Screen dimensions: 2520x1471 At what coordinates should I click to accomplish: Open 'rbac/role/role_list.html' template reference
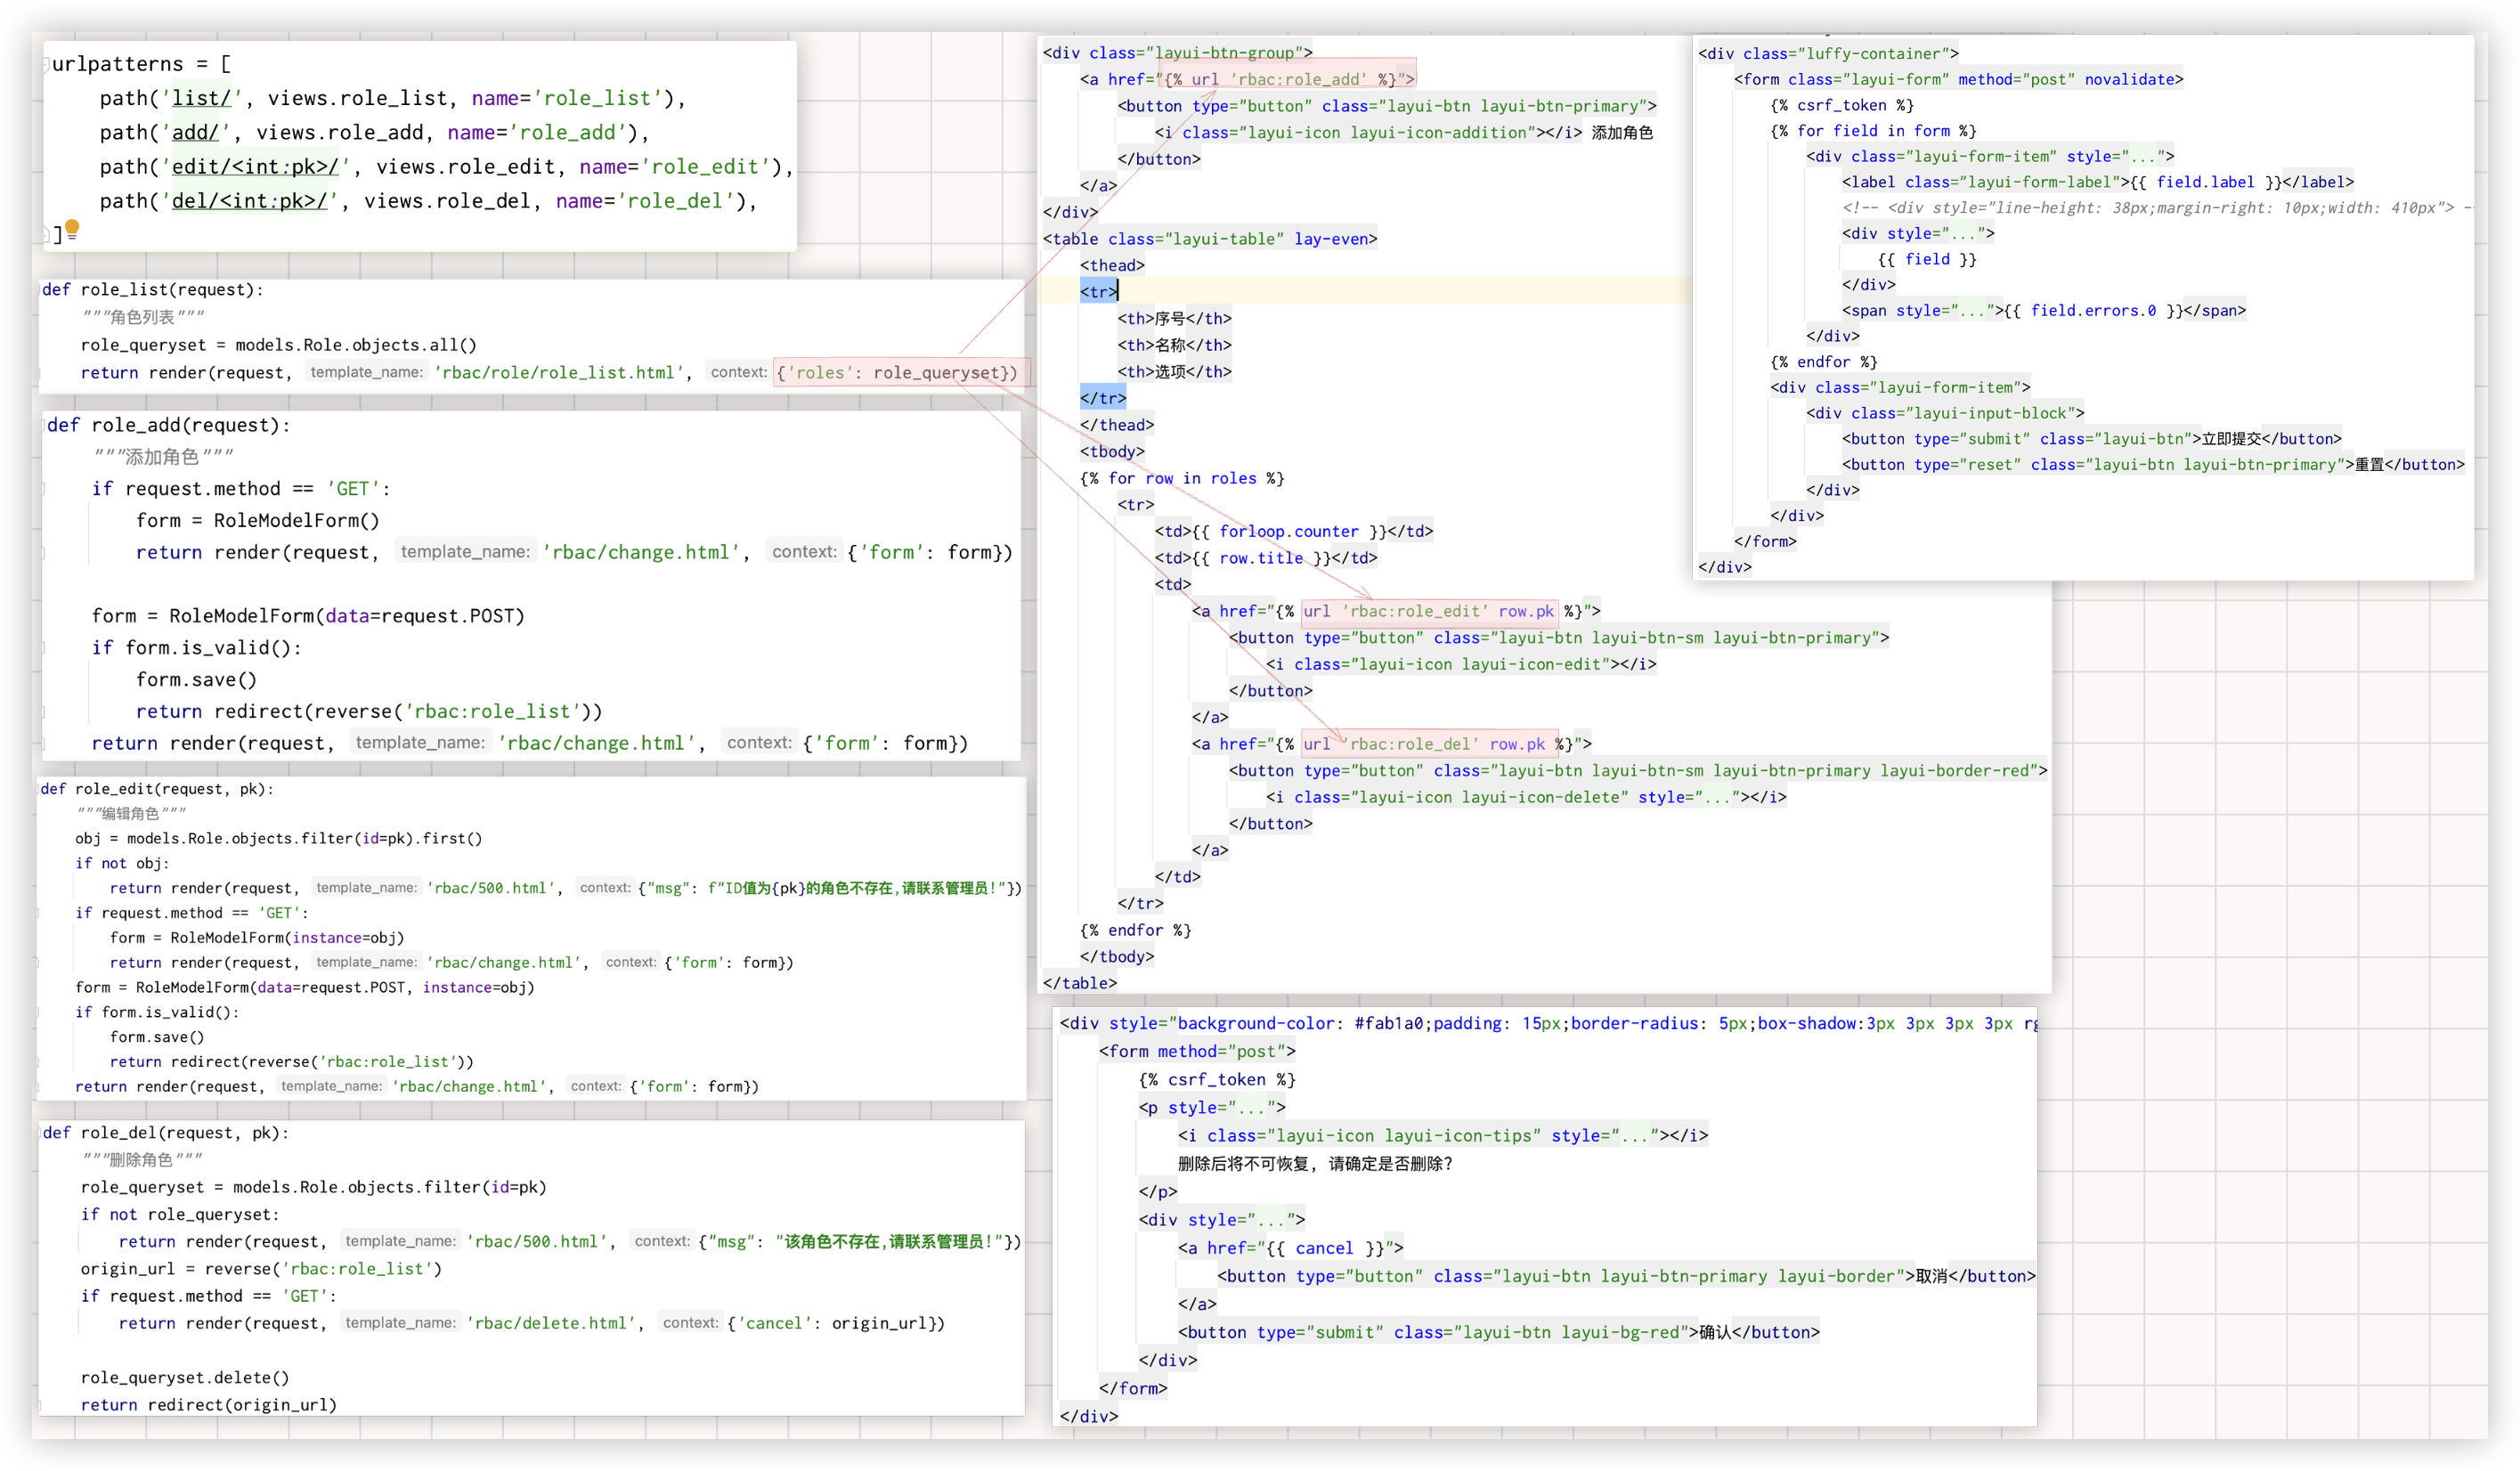click(x=559, y=372)
